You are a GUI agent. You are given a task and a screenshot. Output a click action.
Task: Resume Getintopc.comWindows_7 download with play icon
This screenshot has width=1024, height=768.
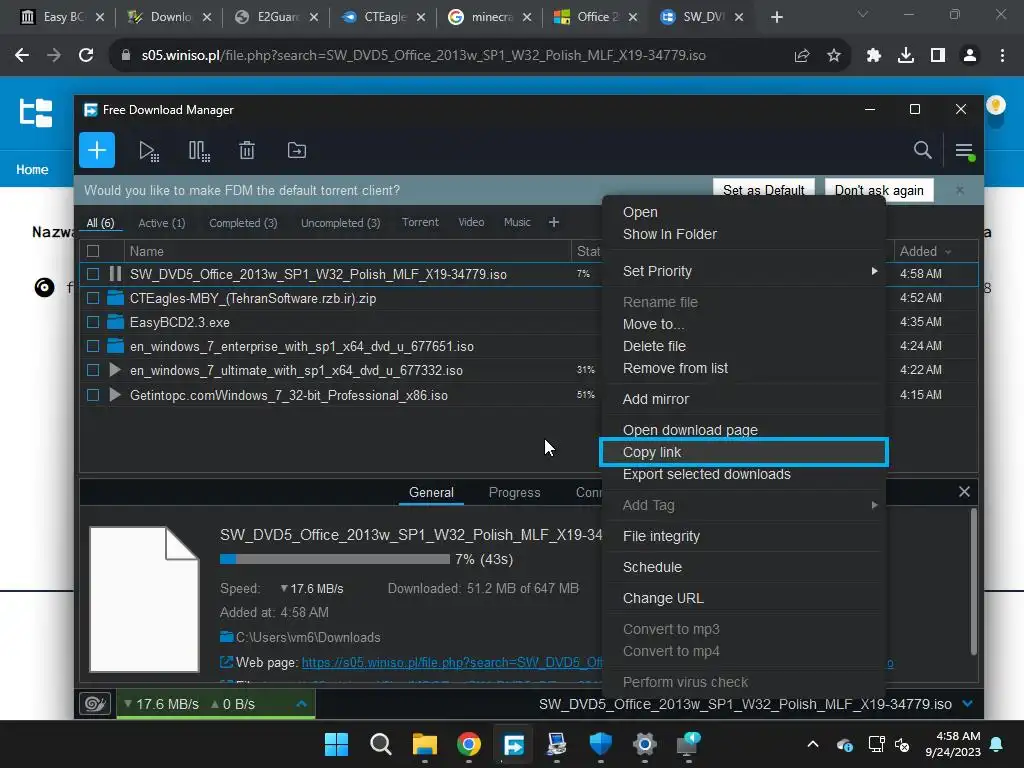116,394
